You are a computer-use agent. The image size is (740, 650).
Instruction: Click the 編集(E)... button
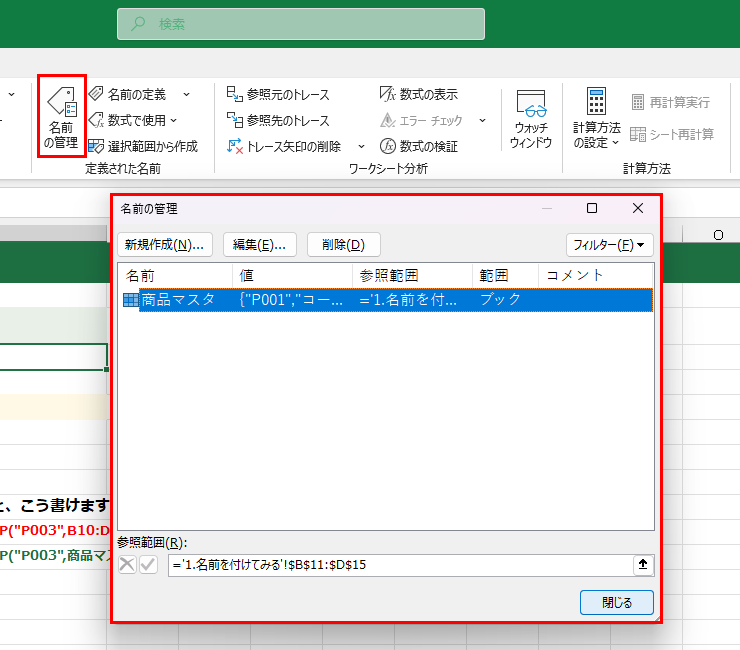[260, 245]
